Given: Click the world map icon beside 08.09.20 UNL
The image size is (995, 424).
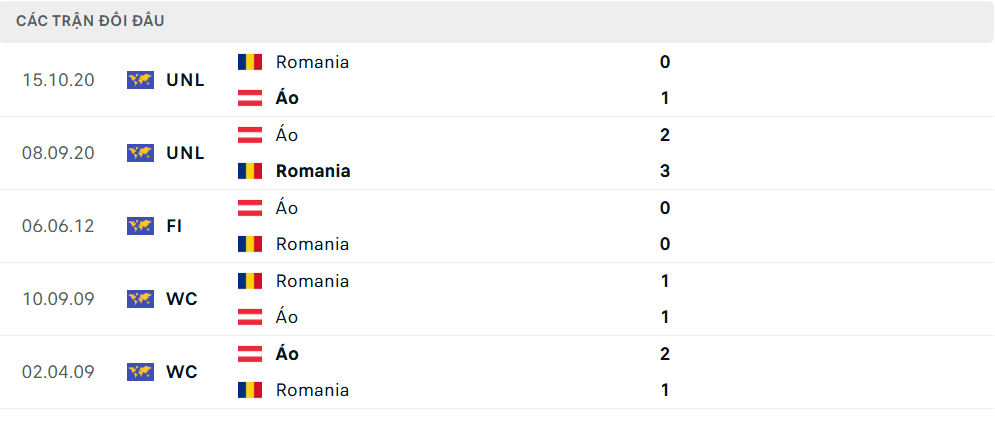Looking at the screenshot, I should tap(140, 153).
